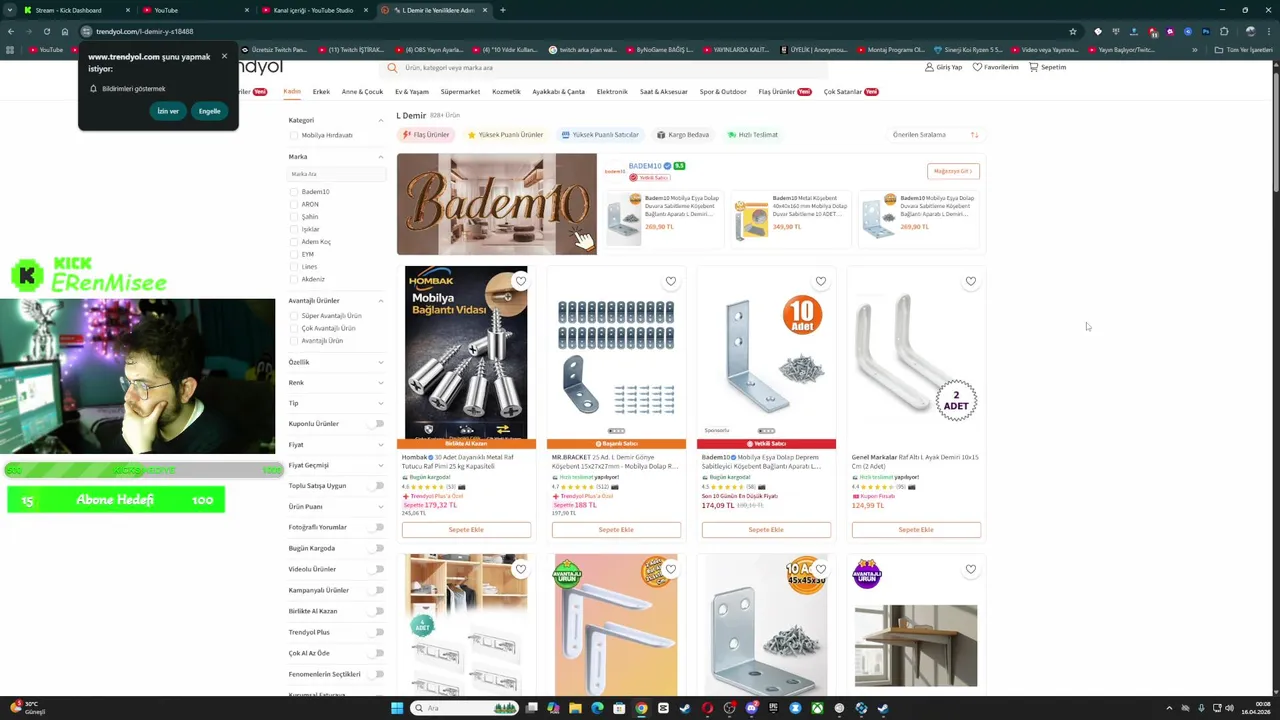The height and width of the screenshot is (720, 1280).
Task: Check the Şahin brand filter
Action: tap(294, 216)
